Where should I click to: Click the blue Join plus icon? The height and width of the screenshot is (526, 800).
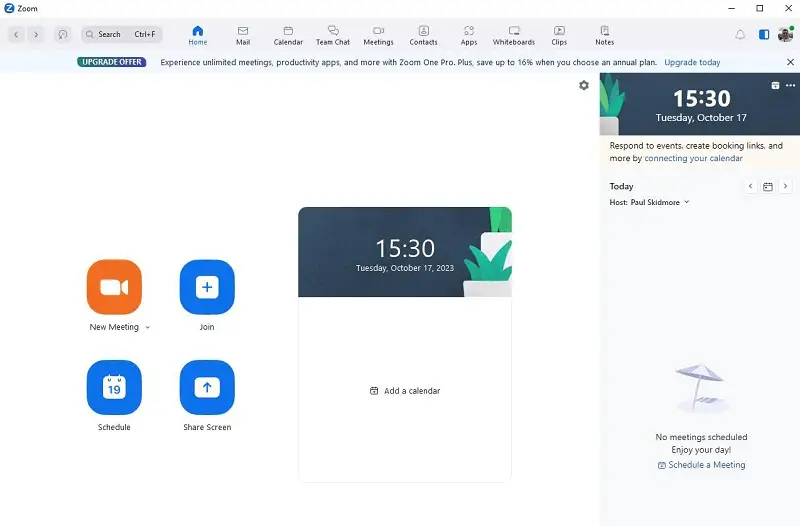(x=207, y=287)
